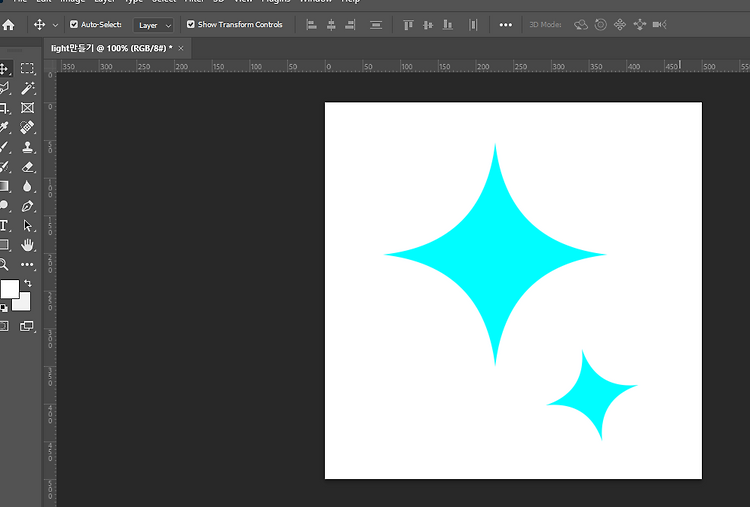
Task: Click the small cyan star on canvas
Action: pos(592,395)
